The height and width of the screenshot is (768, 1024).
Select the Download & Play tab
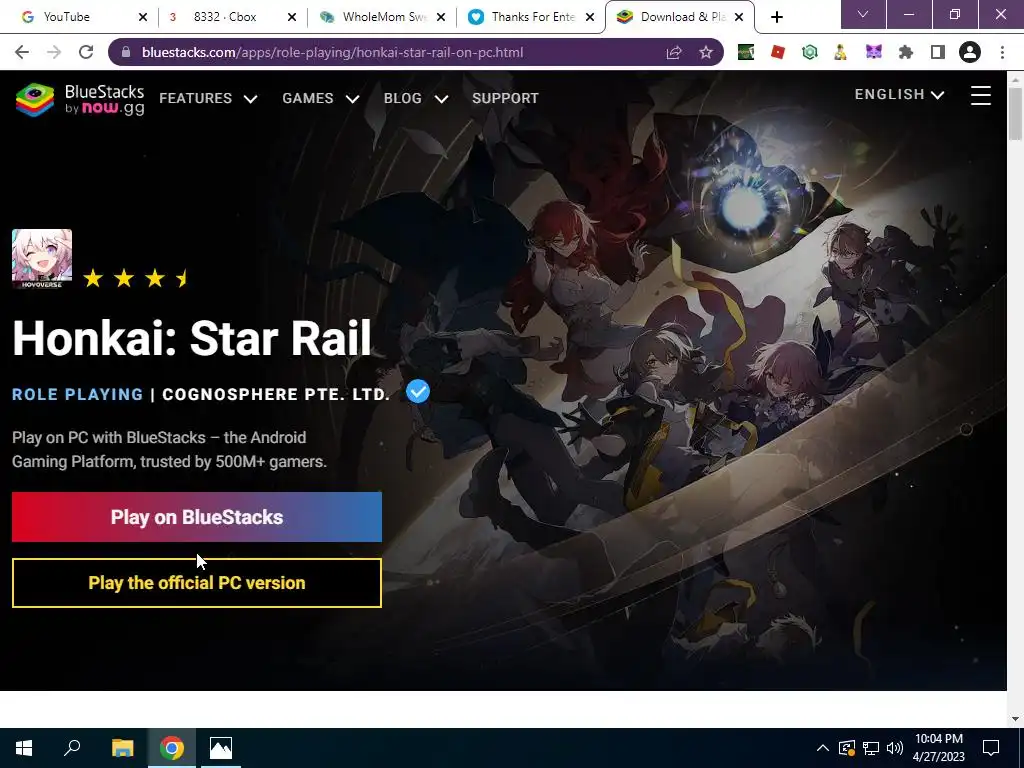[682, 17]
